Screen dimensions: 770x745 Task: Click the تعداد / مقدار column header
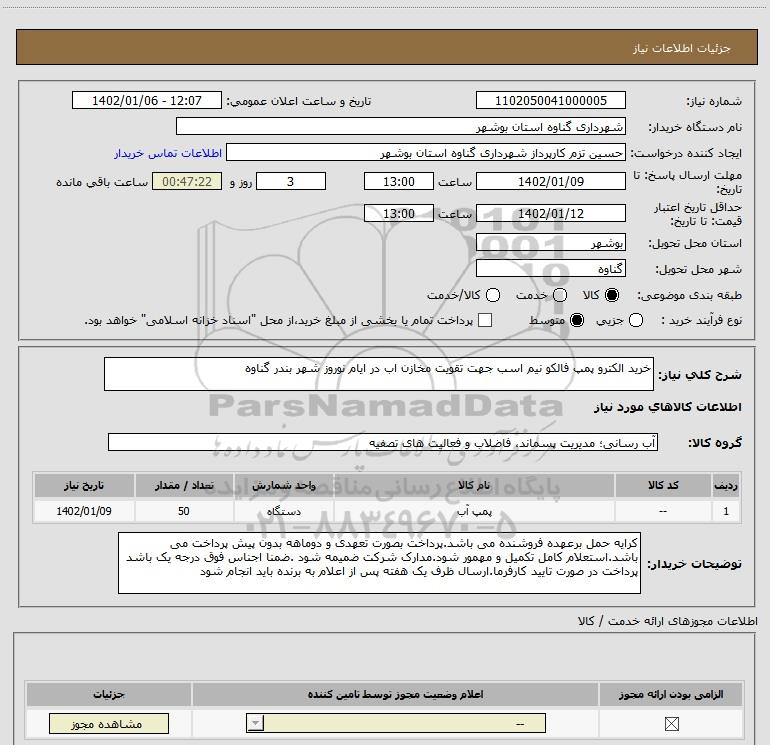184,485
